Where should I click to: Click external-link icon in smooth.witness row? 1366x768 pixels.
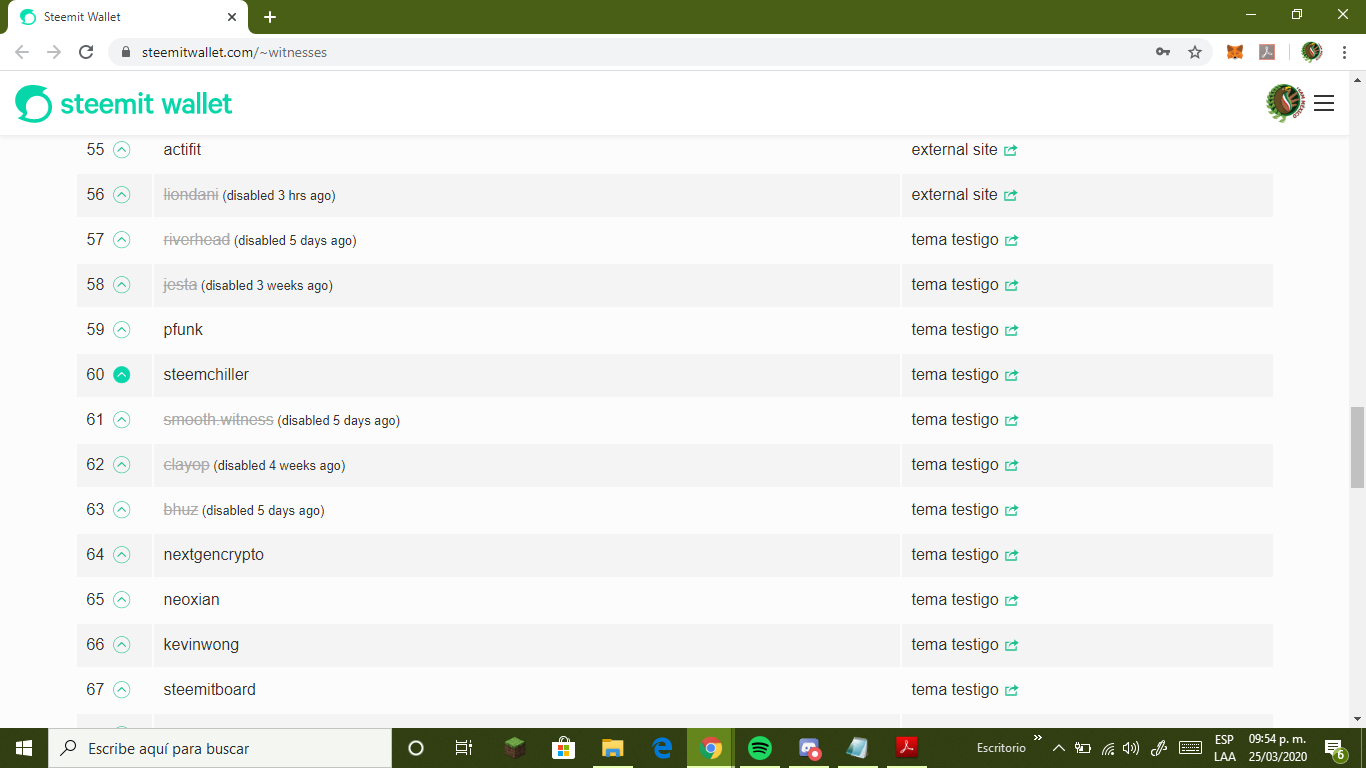pos(1011,421)
